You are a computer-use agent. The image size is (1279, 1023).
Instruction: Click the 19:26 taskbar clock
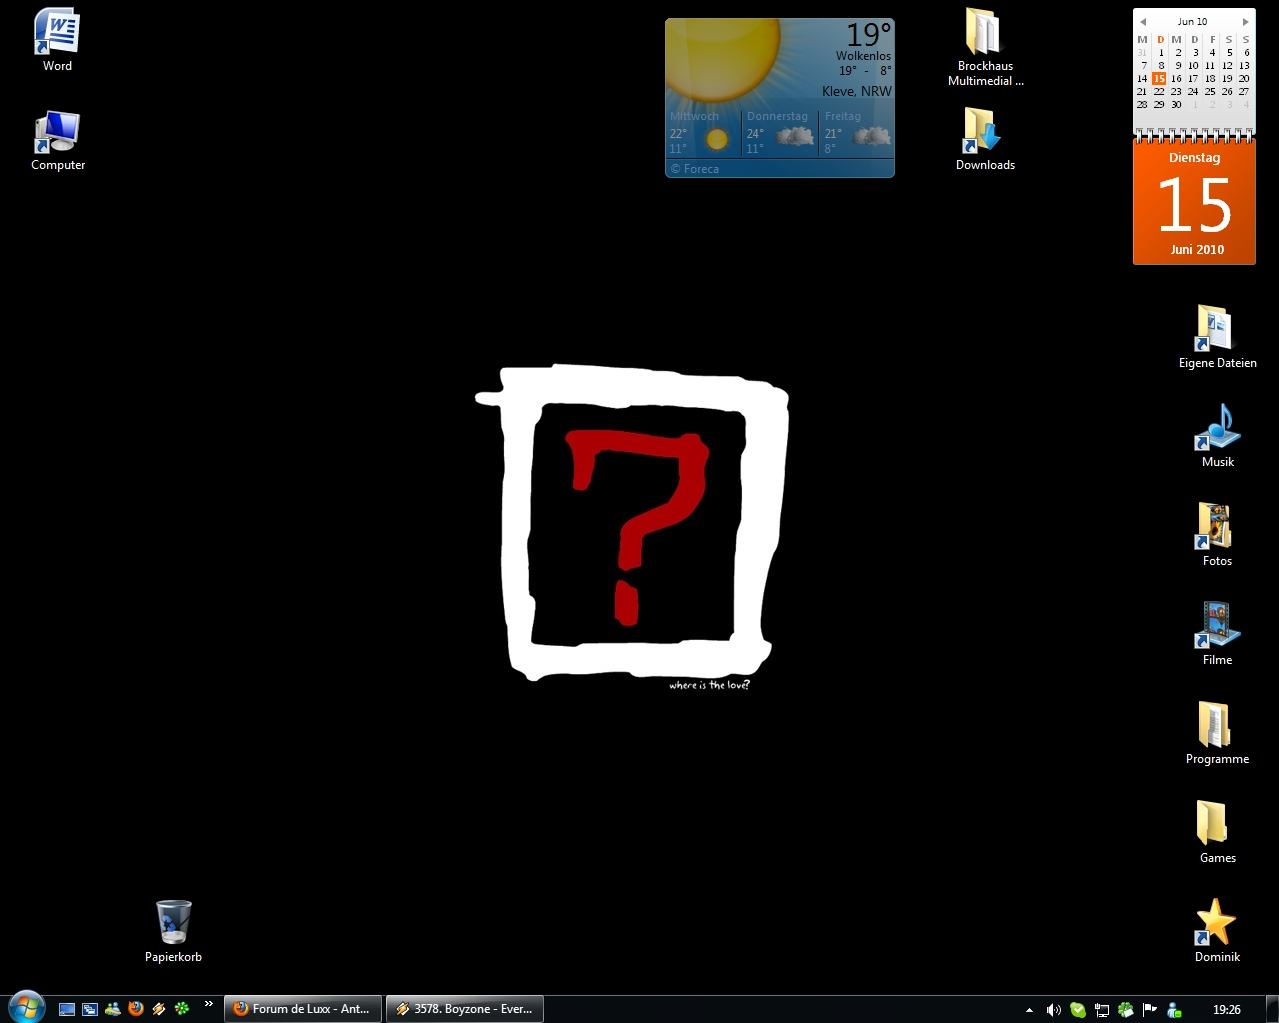point(1226,1010)
